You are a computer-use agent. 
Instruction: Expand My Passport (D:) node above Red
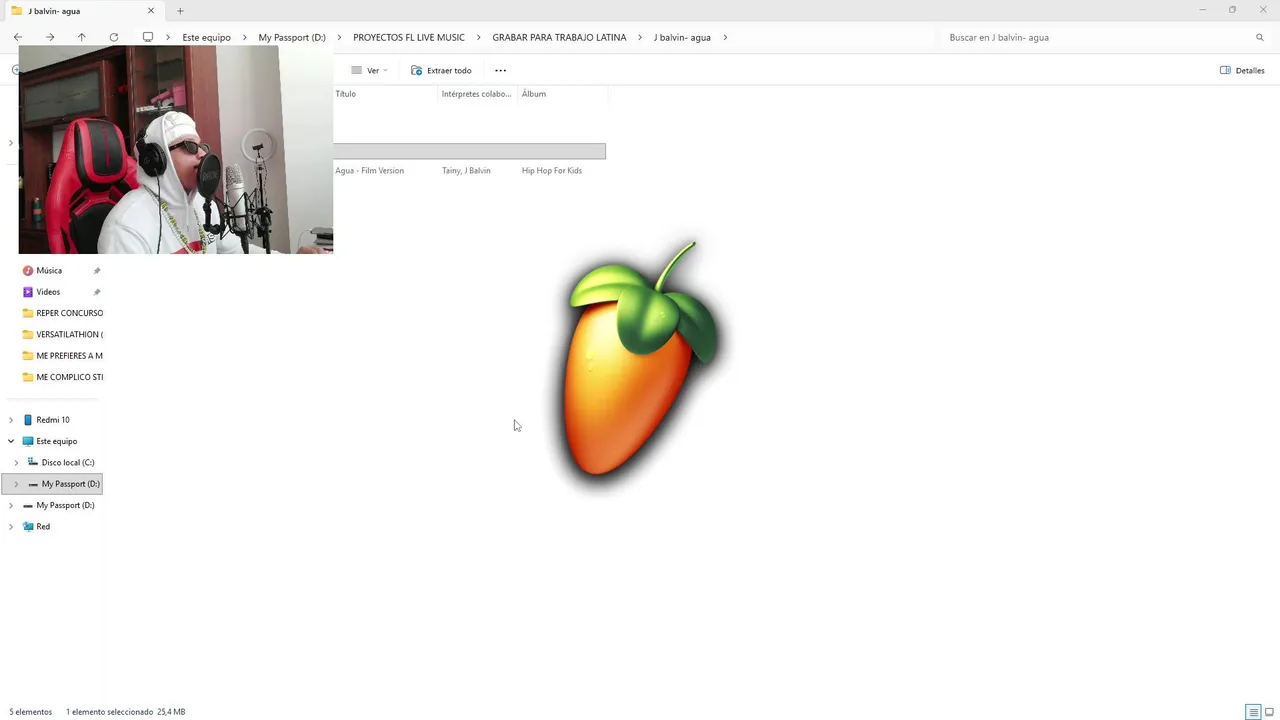click(11, 505)
